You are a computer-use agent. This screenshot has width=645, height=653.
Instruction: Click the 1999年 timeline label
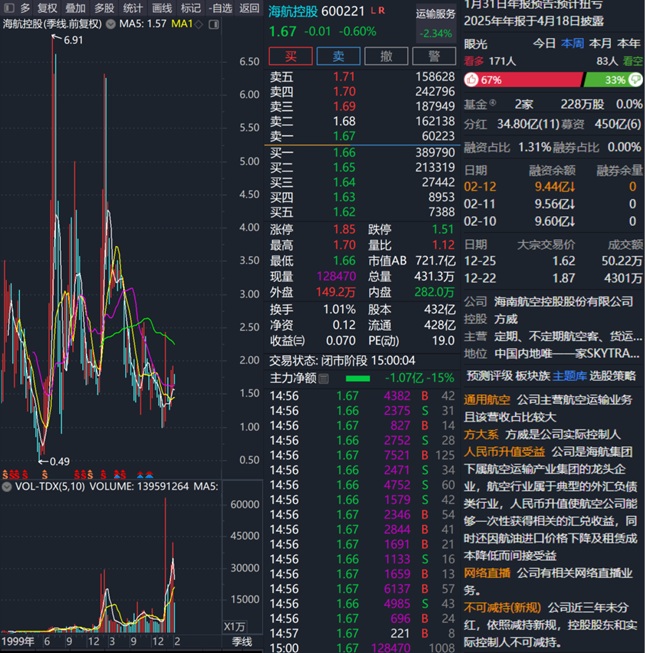coord(18,642)
